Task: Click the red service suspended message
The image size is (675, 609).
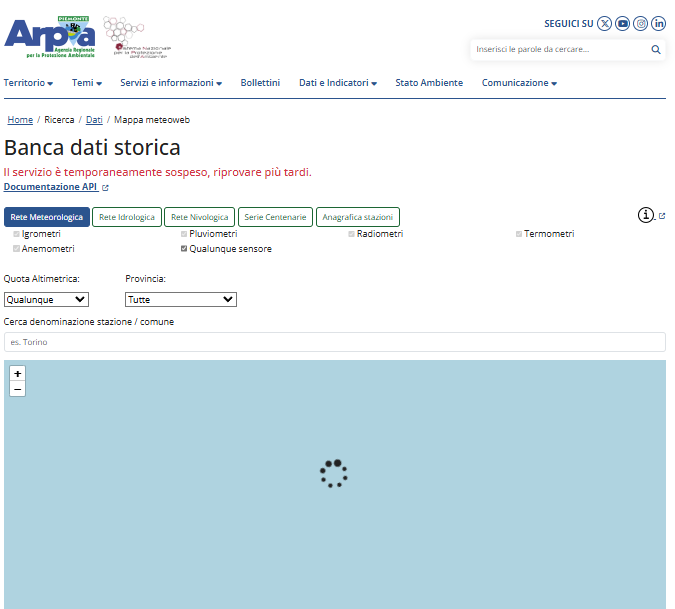Action: tap(158, 172)
